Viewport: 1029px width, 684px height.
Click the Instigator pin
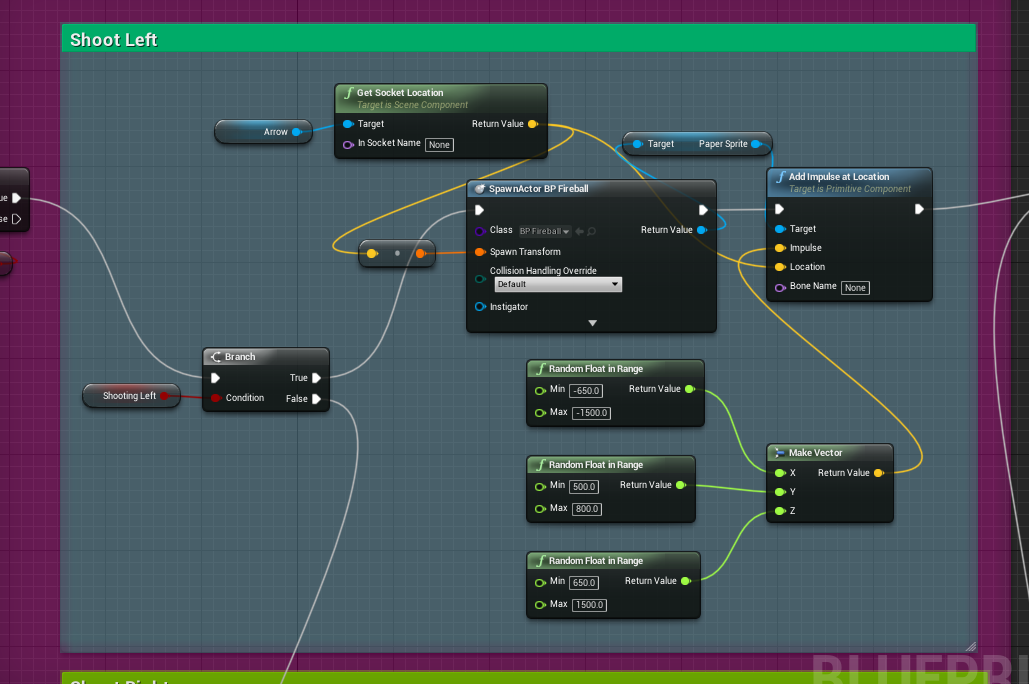tap(480, 307)
